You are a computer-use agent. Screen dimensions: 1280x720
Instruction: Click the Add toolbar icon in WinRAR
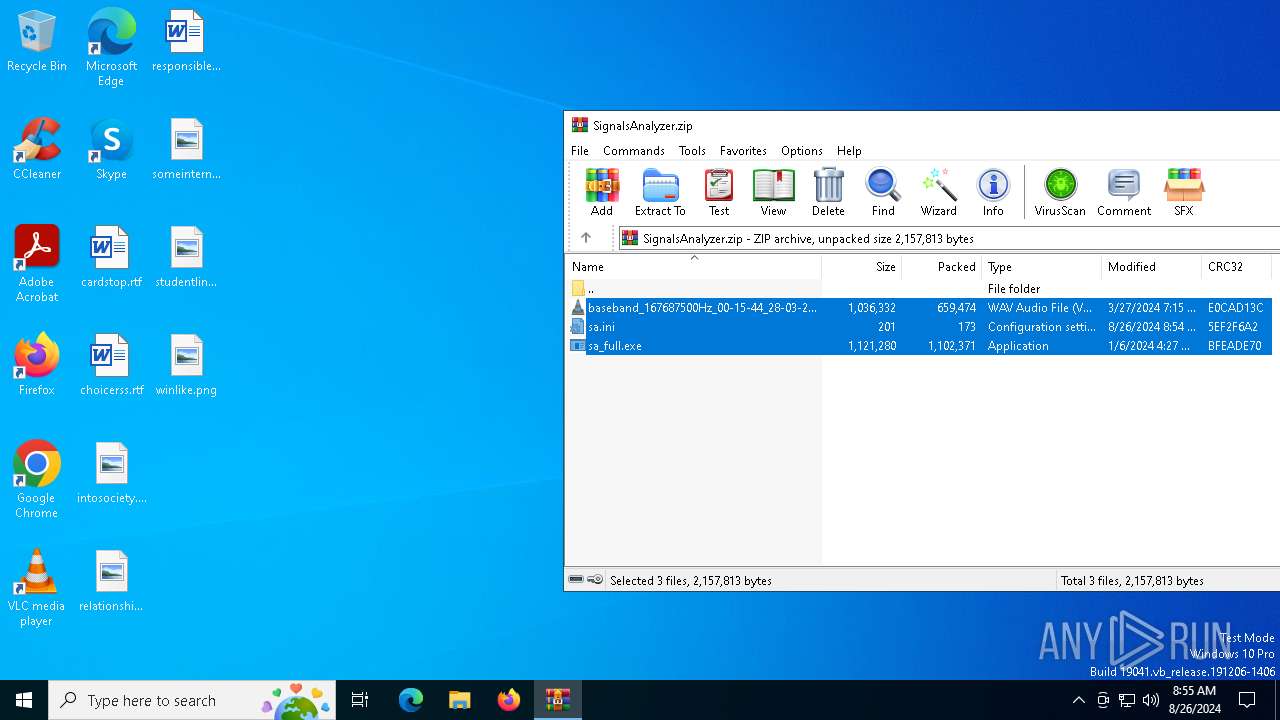point(602,193)
